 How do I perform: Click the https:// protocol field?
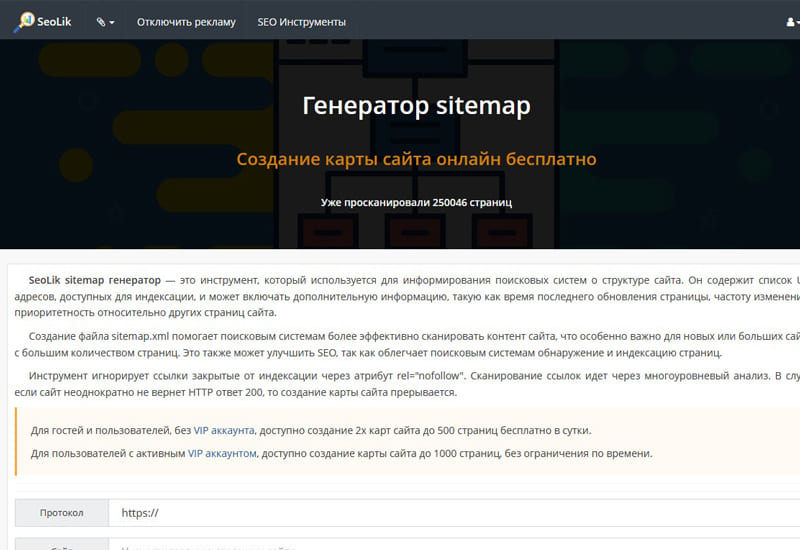454,513
